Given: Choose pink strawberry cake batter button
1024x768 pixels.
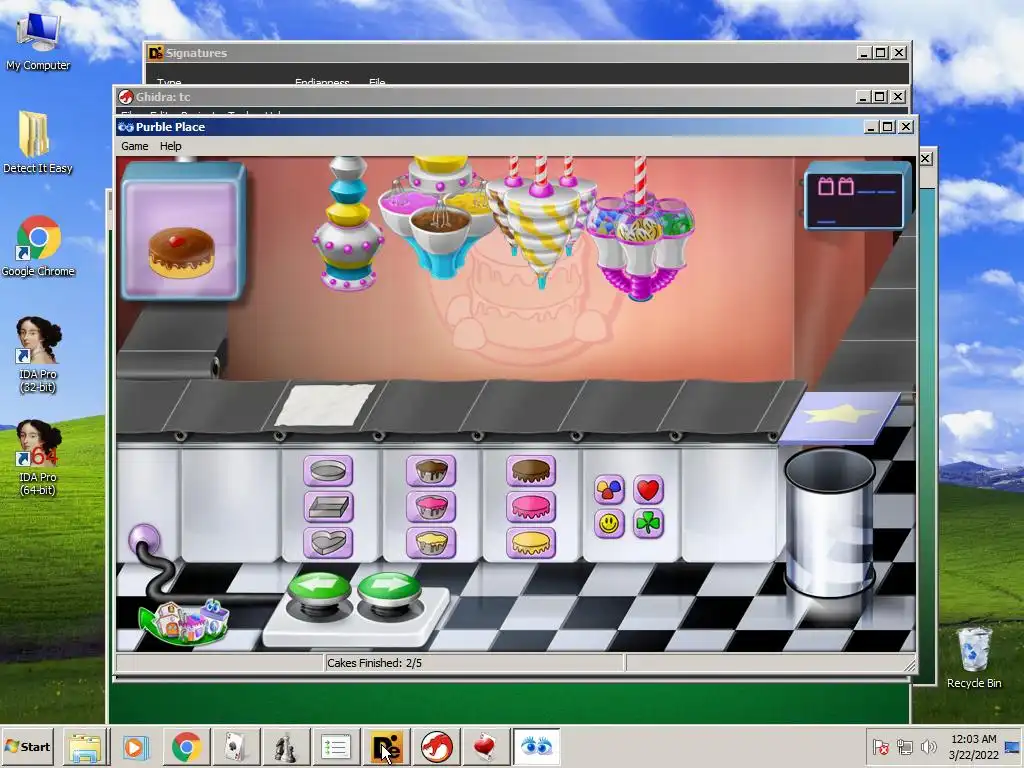Looking at the screenshot, I should click(430, 507).
